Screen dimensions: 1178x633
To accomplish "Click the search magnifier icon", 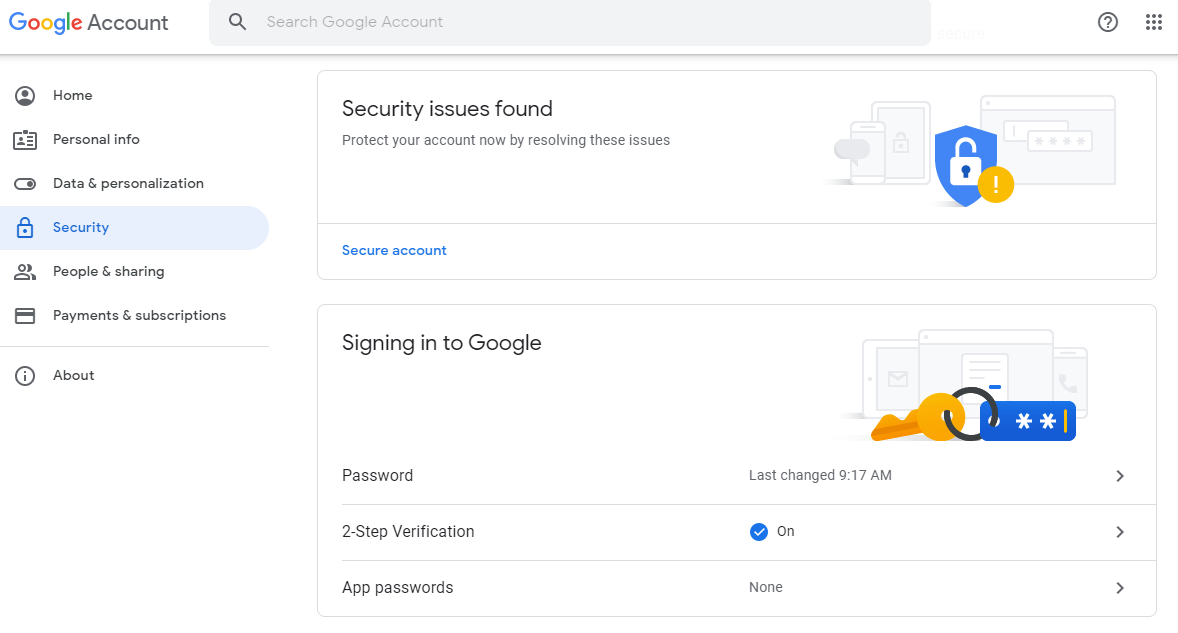I will click(x=237, y=22).
